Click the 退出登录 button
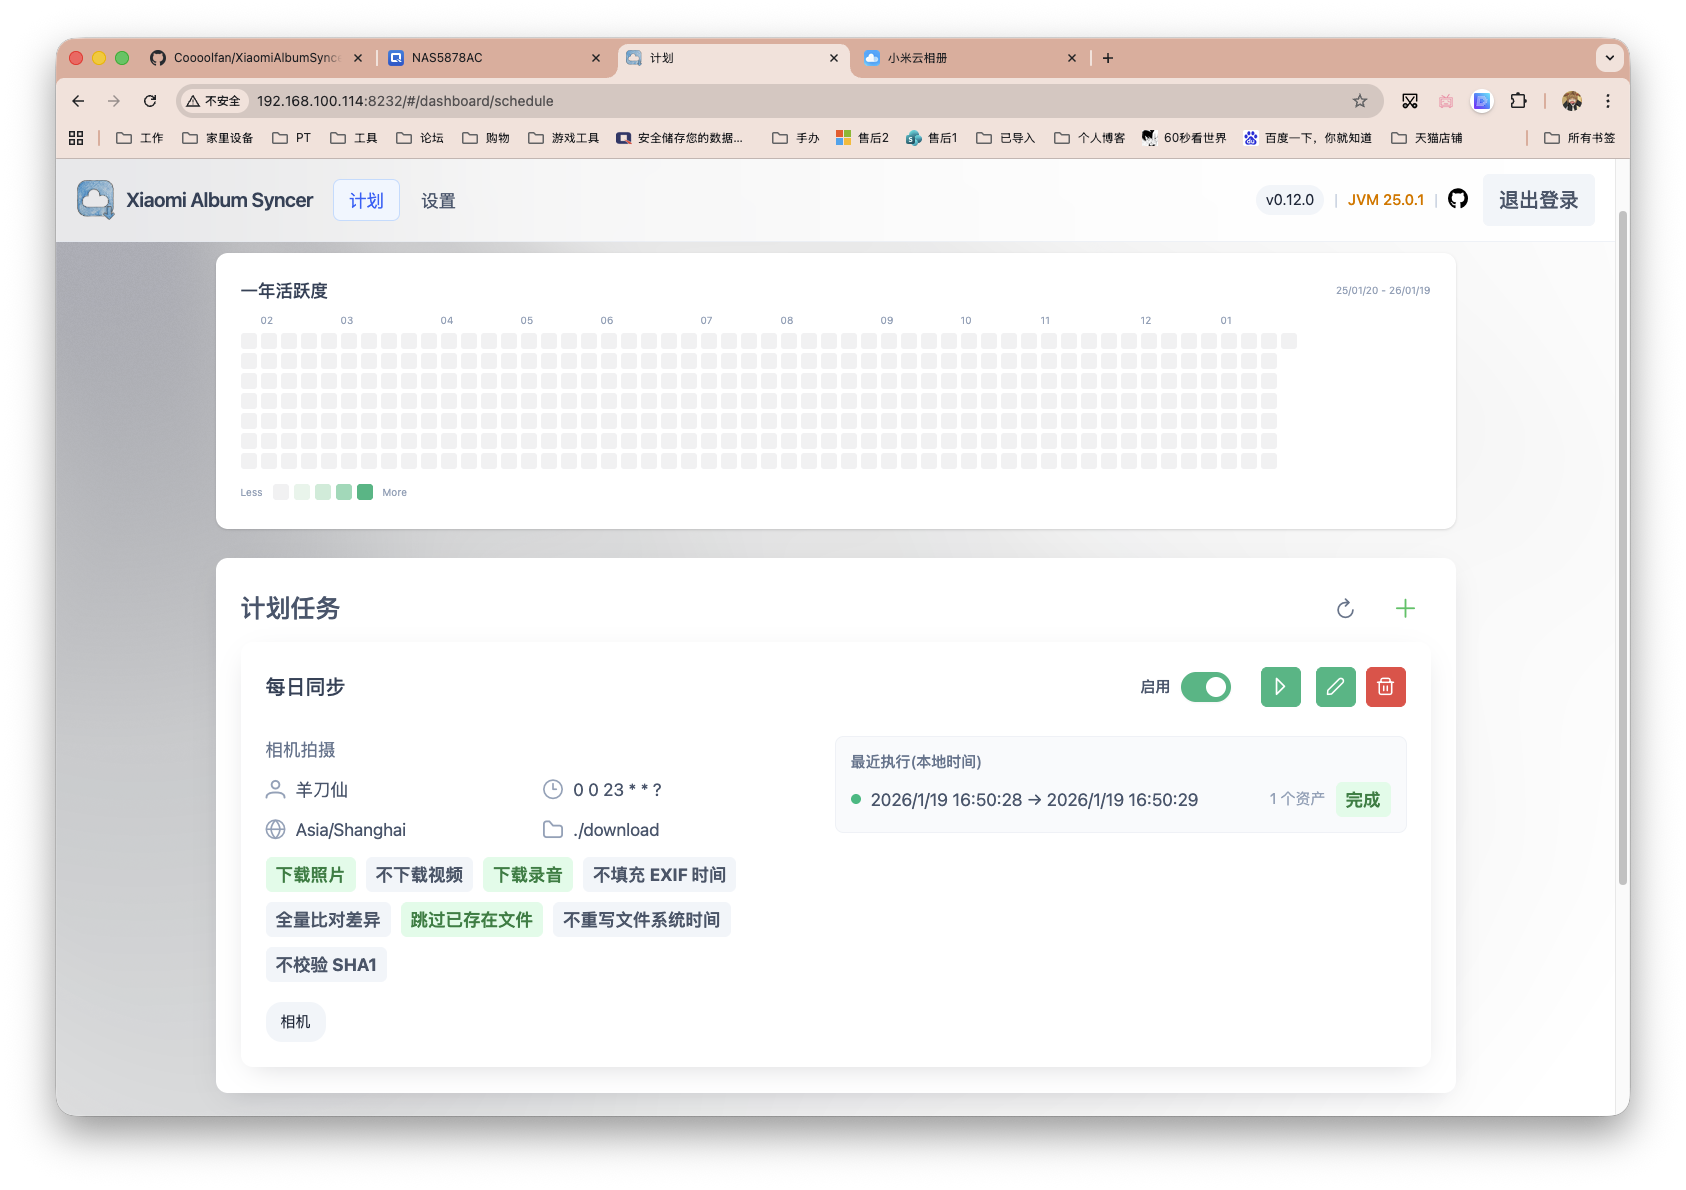The image size is (1686, 1190). click(x=1538, y=199)
